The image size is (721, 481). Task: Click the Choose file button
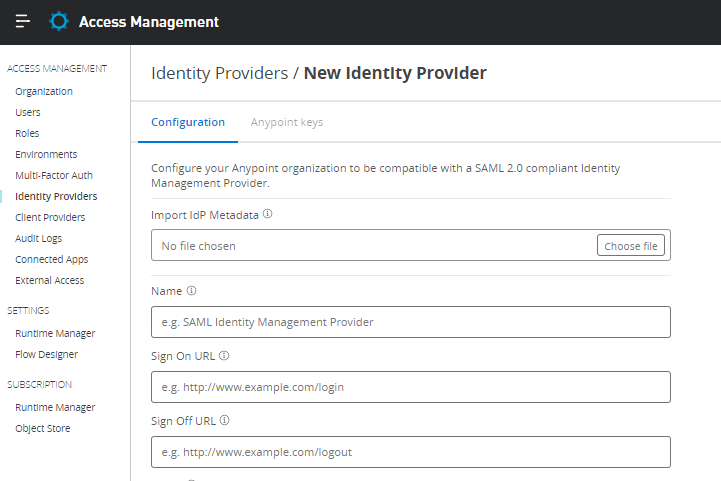(x=631, y=245)
